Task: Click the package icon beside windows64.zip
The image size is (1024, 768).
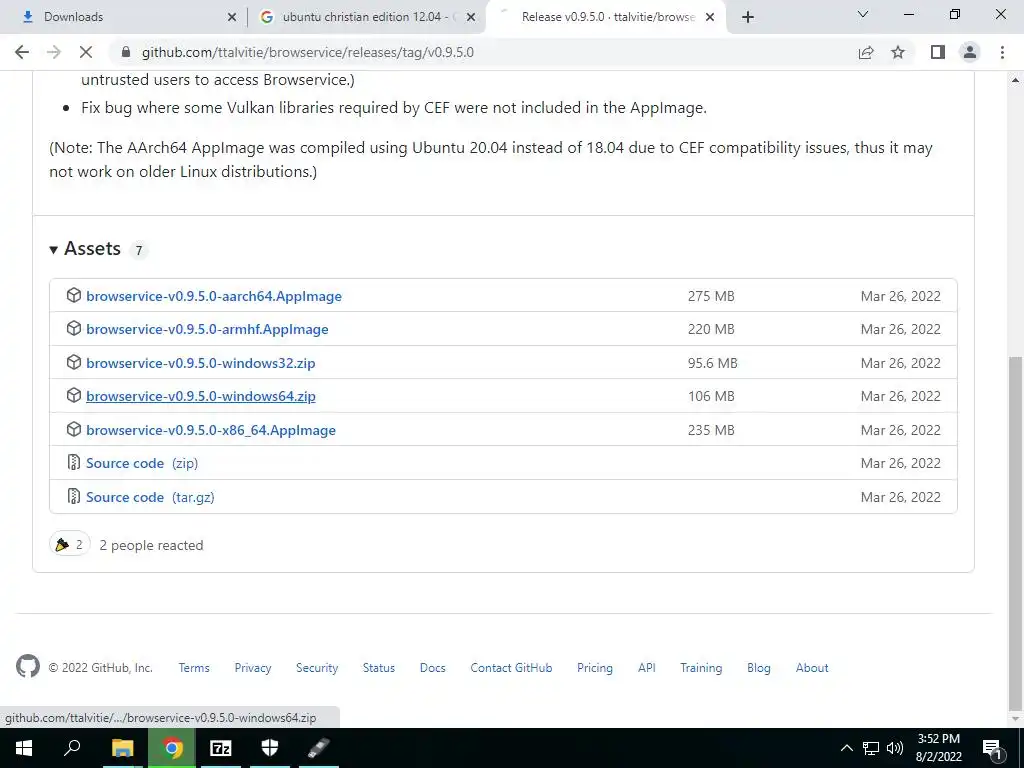Action: click(74, 395)
